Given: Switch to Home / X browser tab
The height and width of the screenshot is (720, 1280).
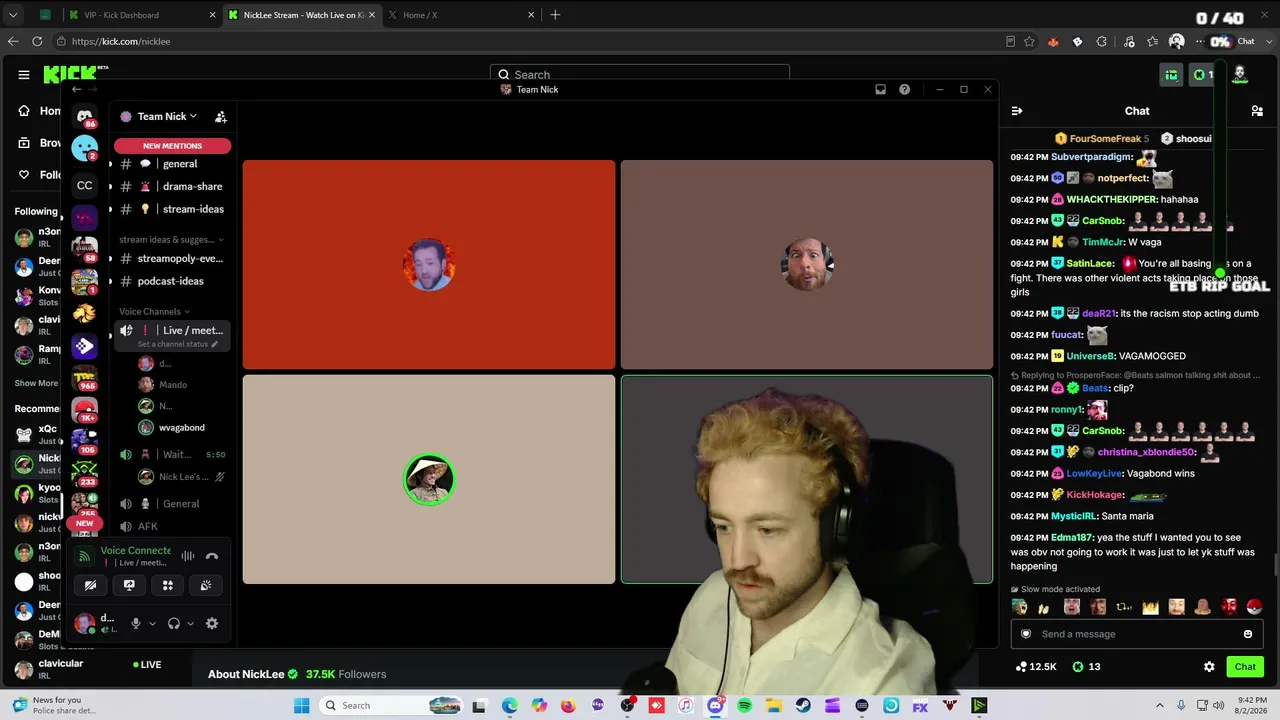Looking at the screenshot, I should [461, 15].
